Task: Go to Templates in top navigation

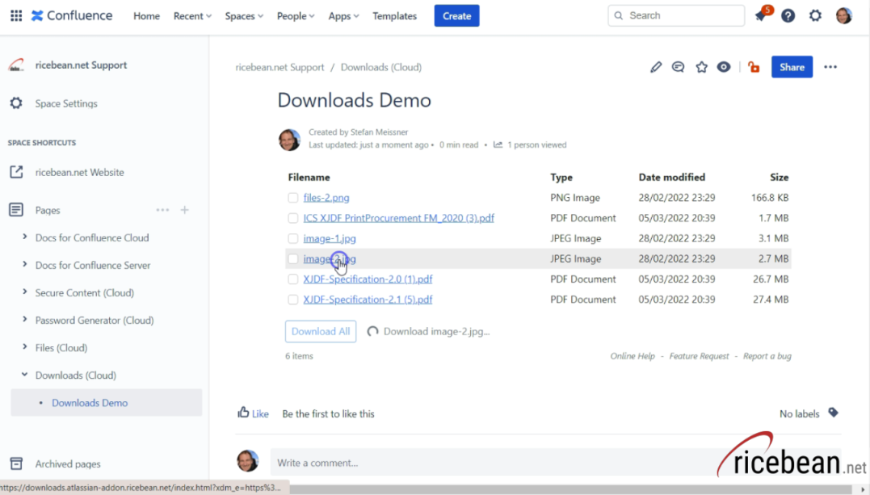Action: (394, 16)
